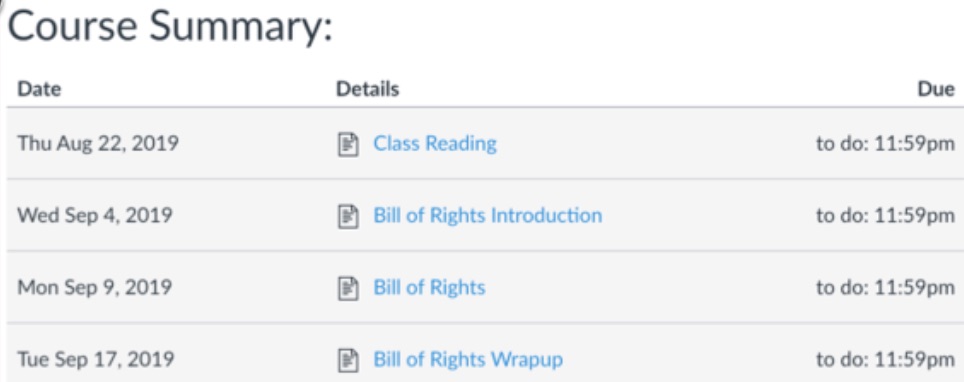Image resolution: width=964 pixels, height=382 pixels.
Task: Select the Thu Aug 22, 2019 date cell
Action: coord(98,144)
